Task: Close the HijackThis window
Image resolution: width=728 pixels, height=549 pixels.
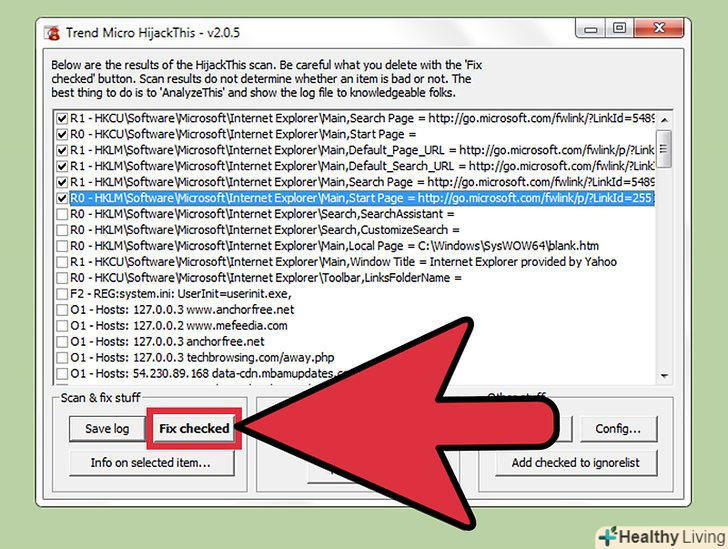Action: pos(659,28)
